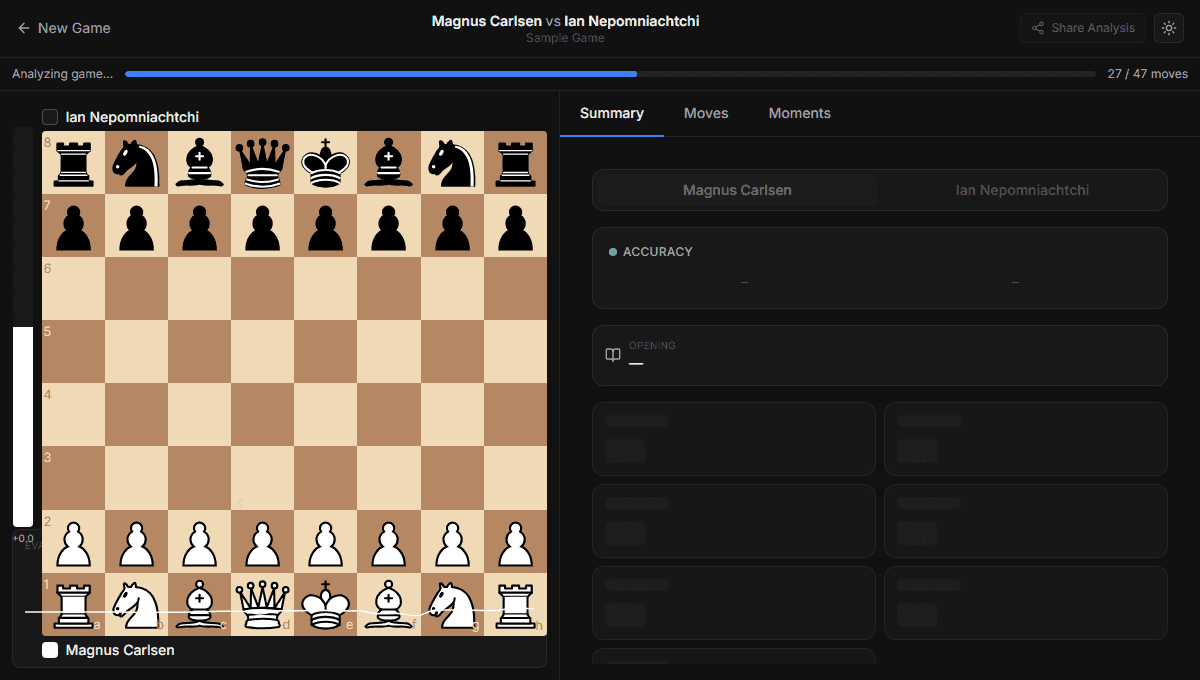Click the opening book icon
The height and width of the screenshot is (680, 1200).
613,355
